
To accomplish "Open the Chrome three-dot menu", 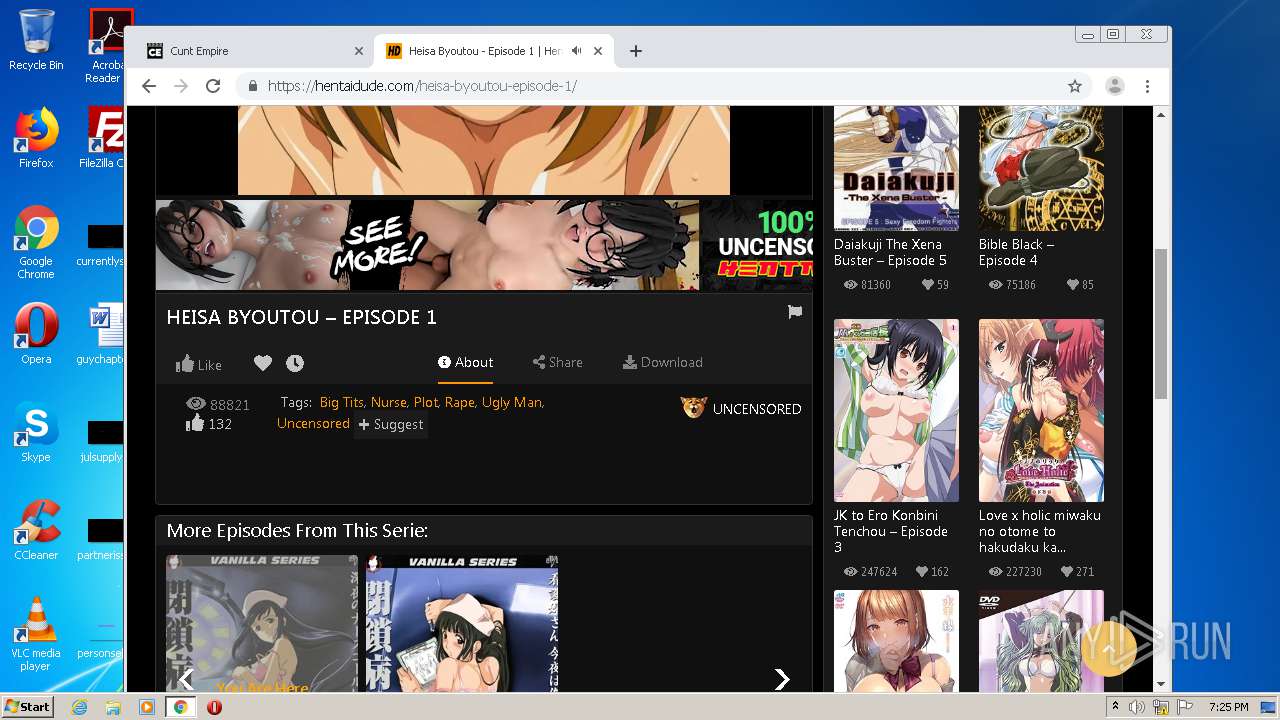I will click(x=1148, y=86).
